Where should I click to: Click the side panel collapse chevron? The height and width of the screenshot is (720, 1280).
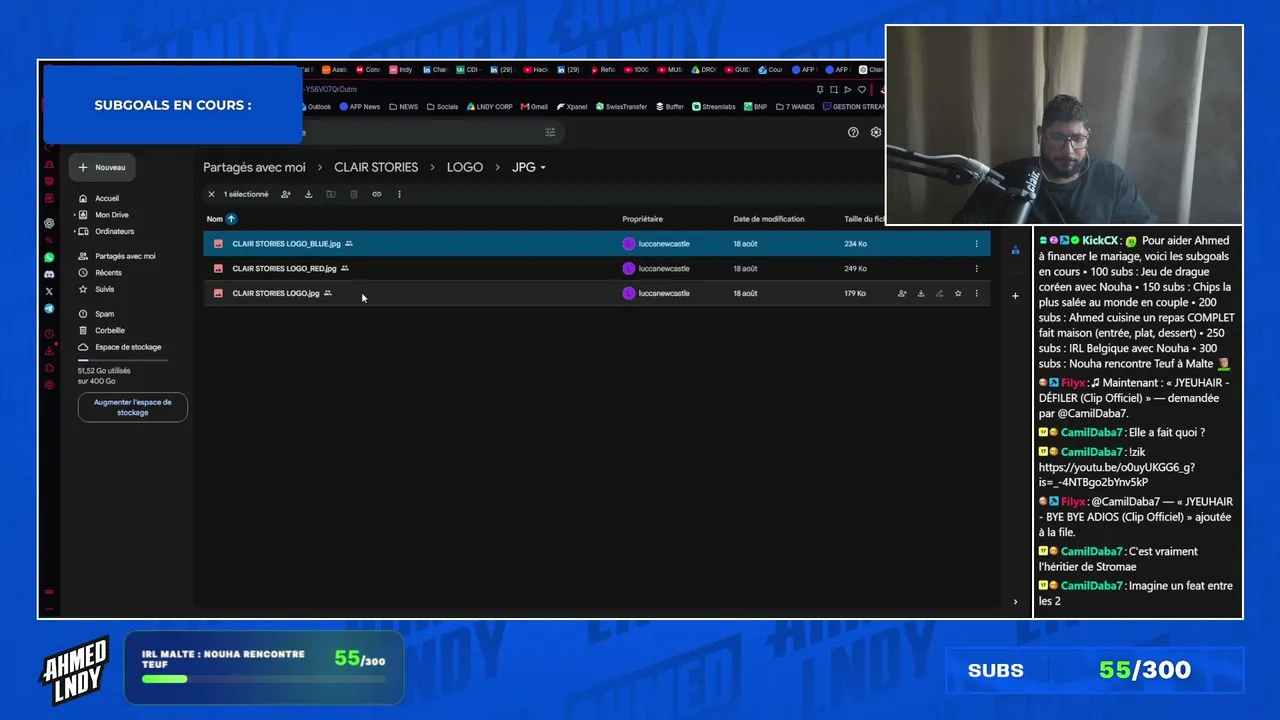[1015, 601]
